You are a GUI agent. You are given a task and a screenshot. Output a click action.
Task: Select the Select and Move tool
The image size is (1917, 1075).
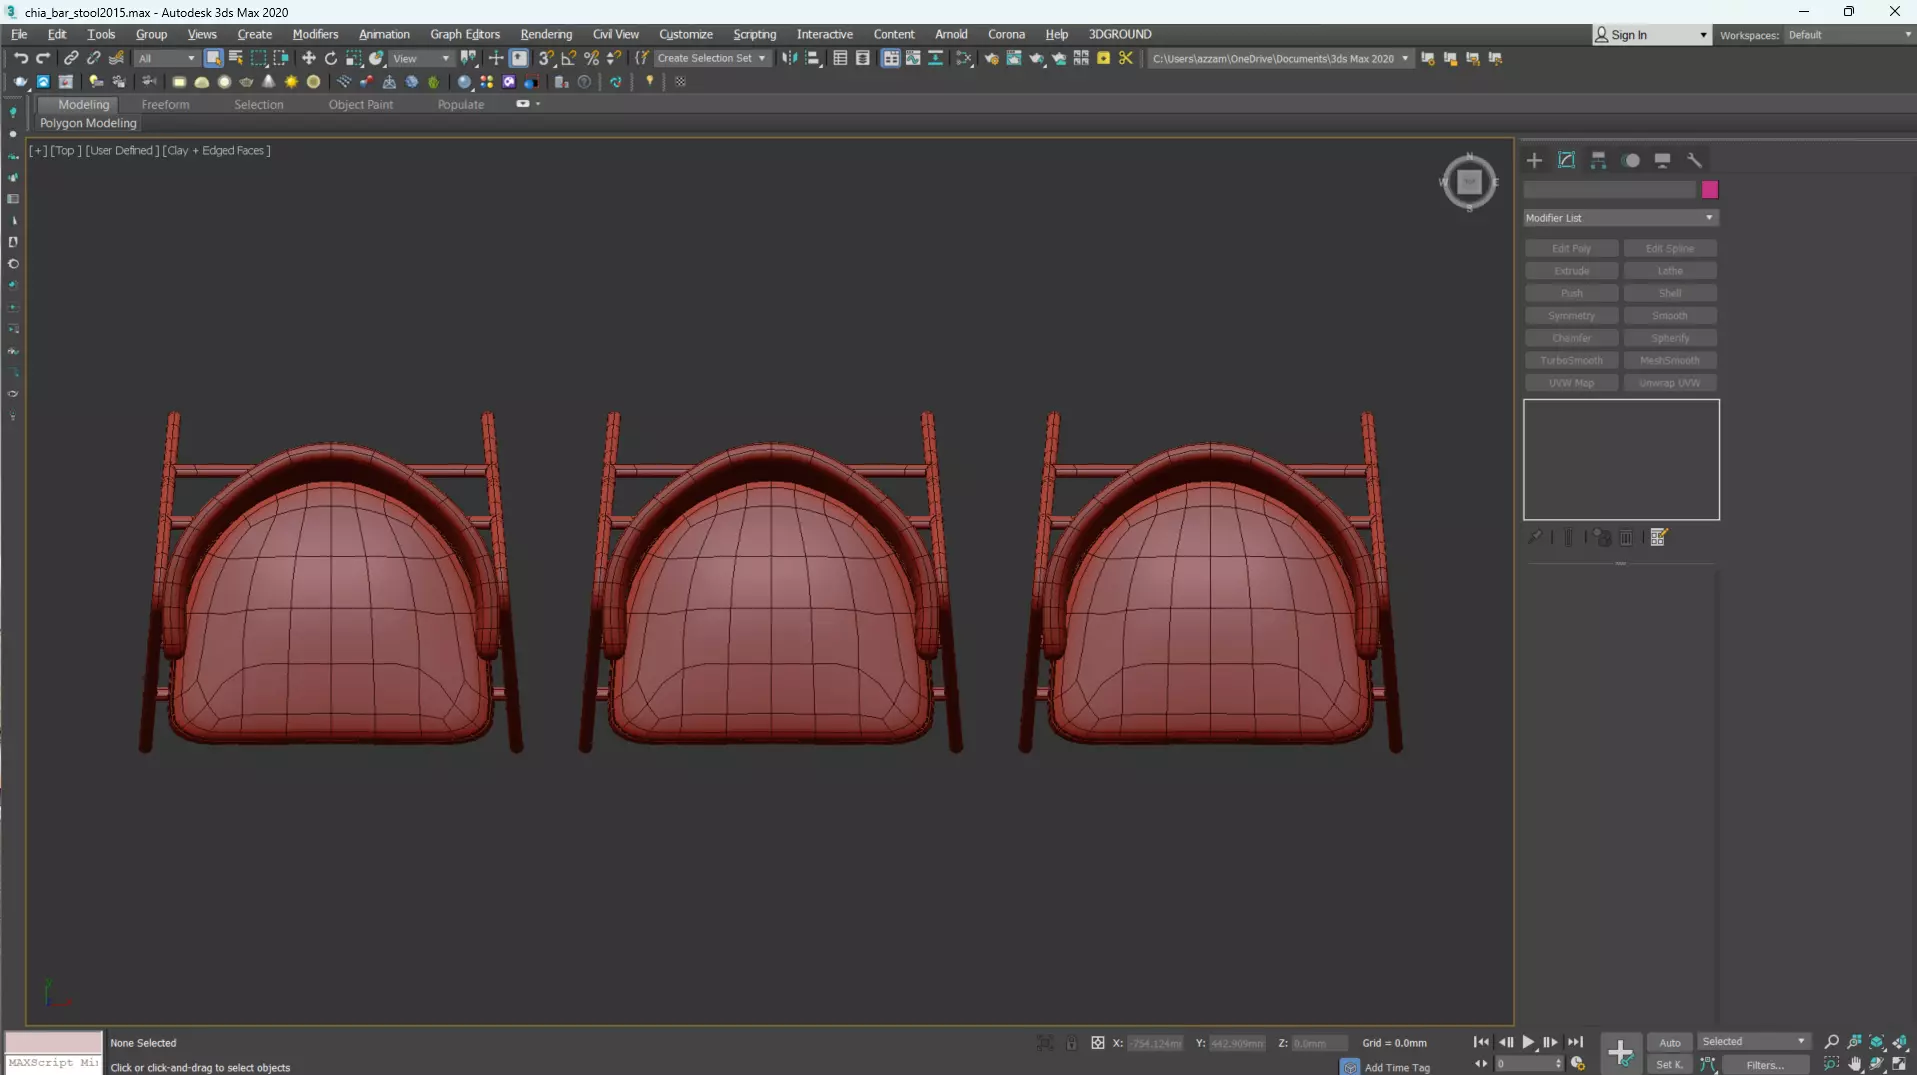point(308,58)
